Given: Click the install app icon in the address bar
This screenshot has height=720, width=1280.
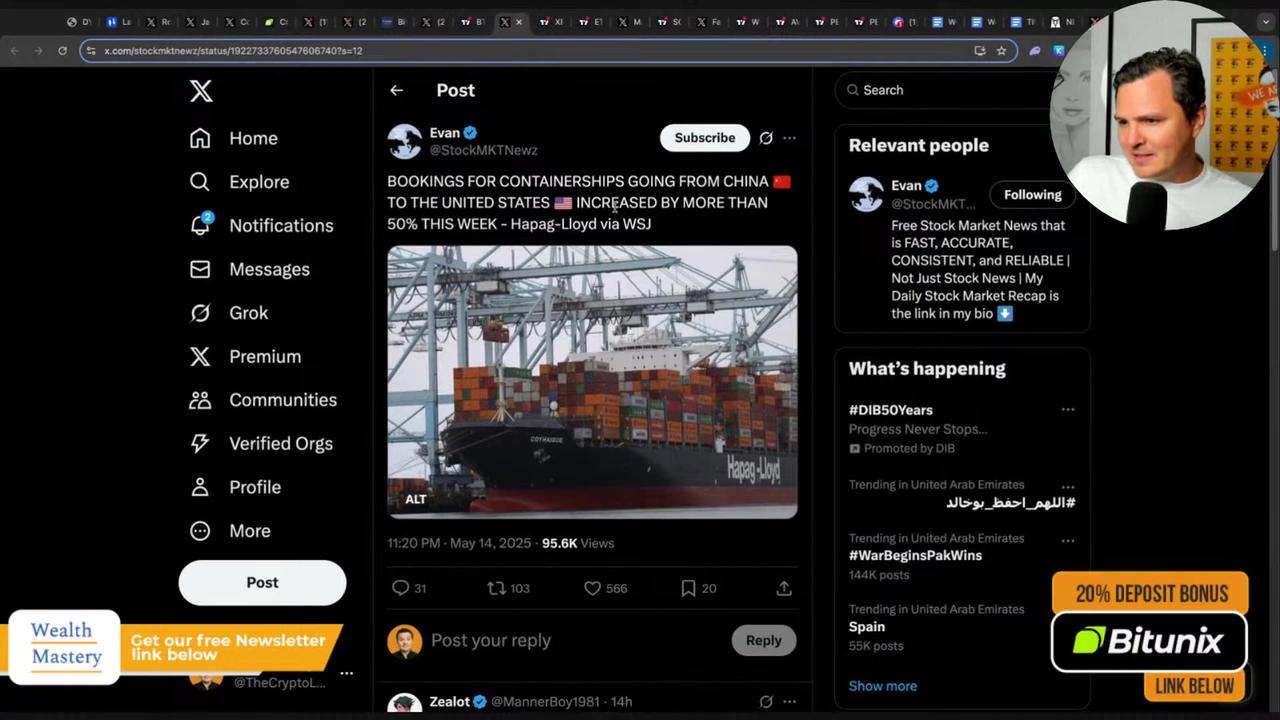Looking at the screenshot, I should coord(980,50).
